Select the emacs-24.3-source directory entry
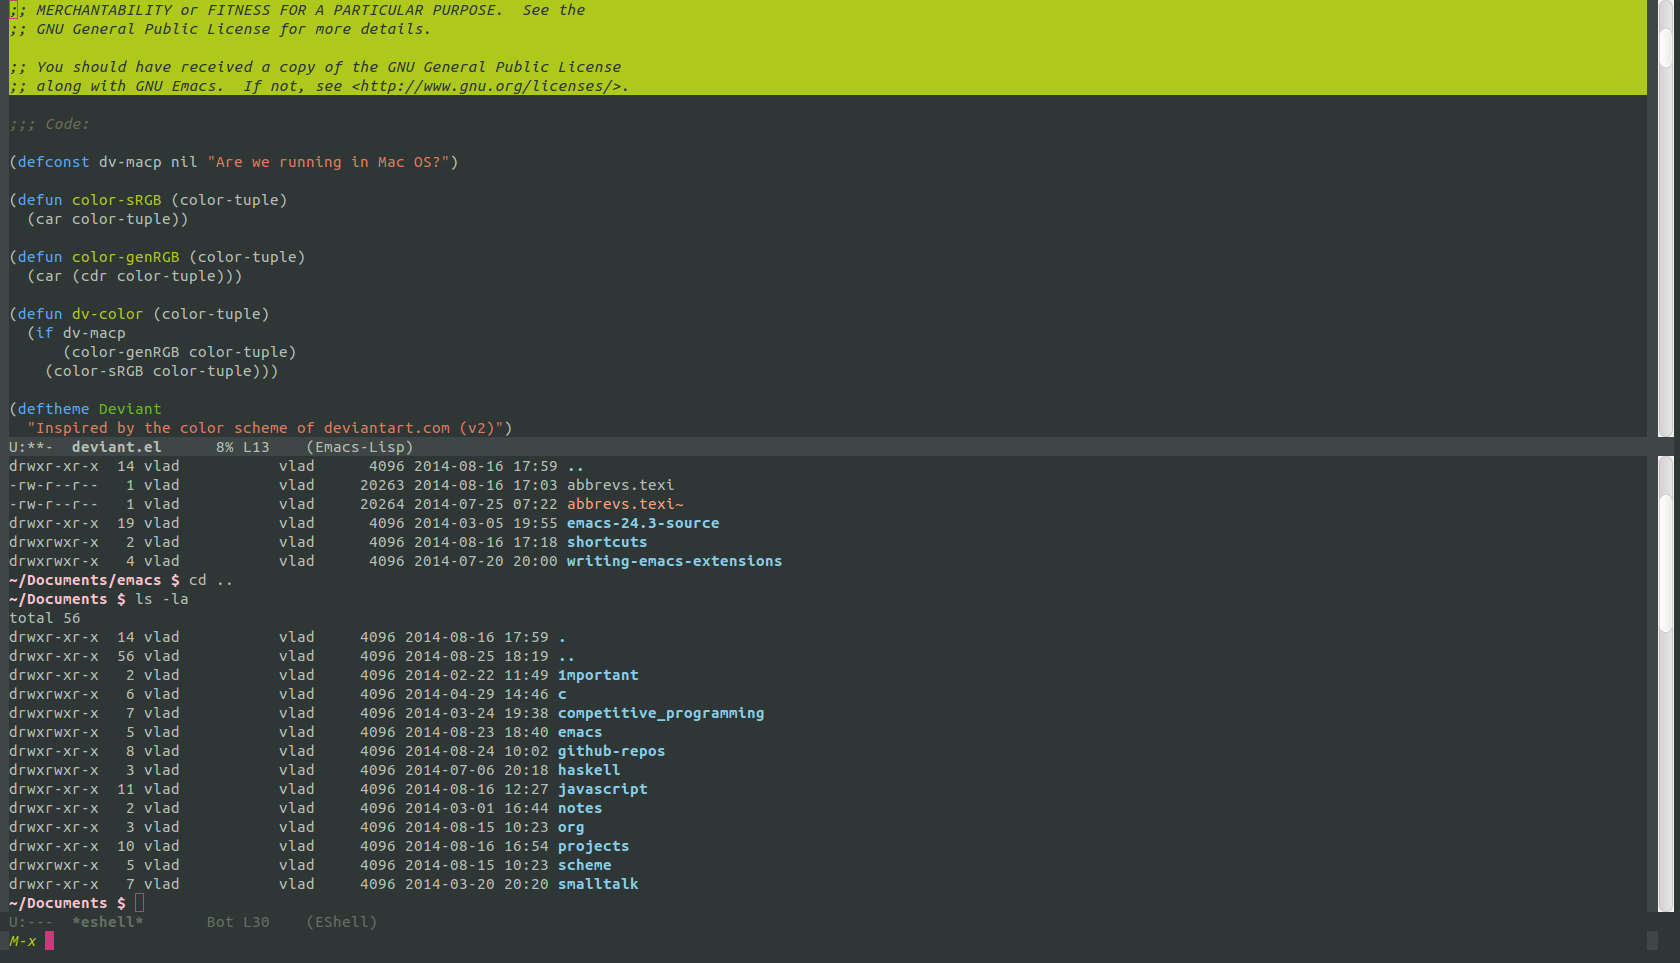Viewport: 1680px width, 963px height. tap(643, 523)
